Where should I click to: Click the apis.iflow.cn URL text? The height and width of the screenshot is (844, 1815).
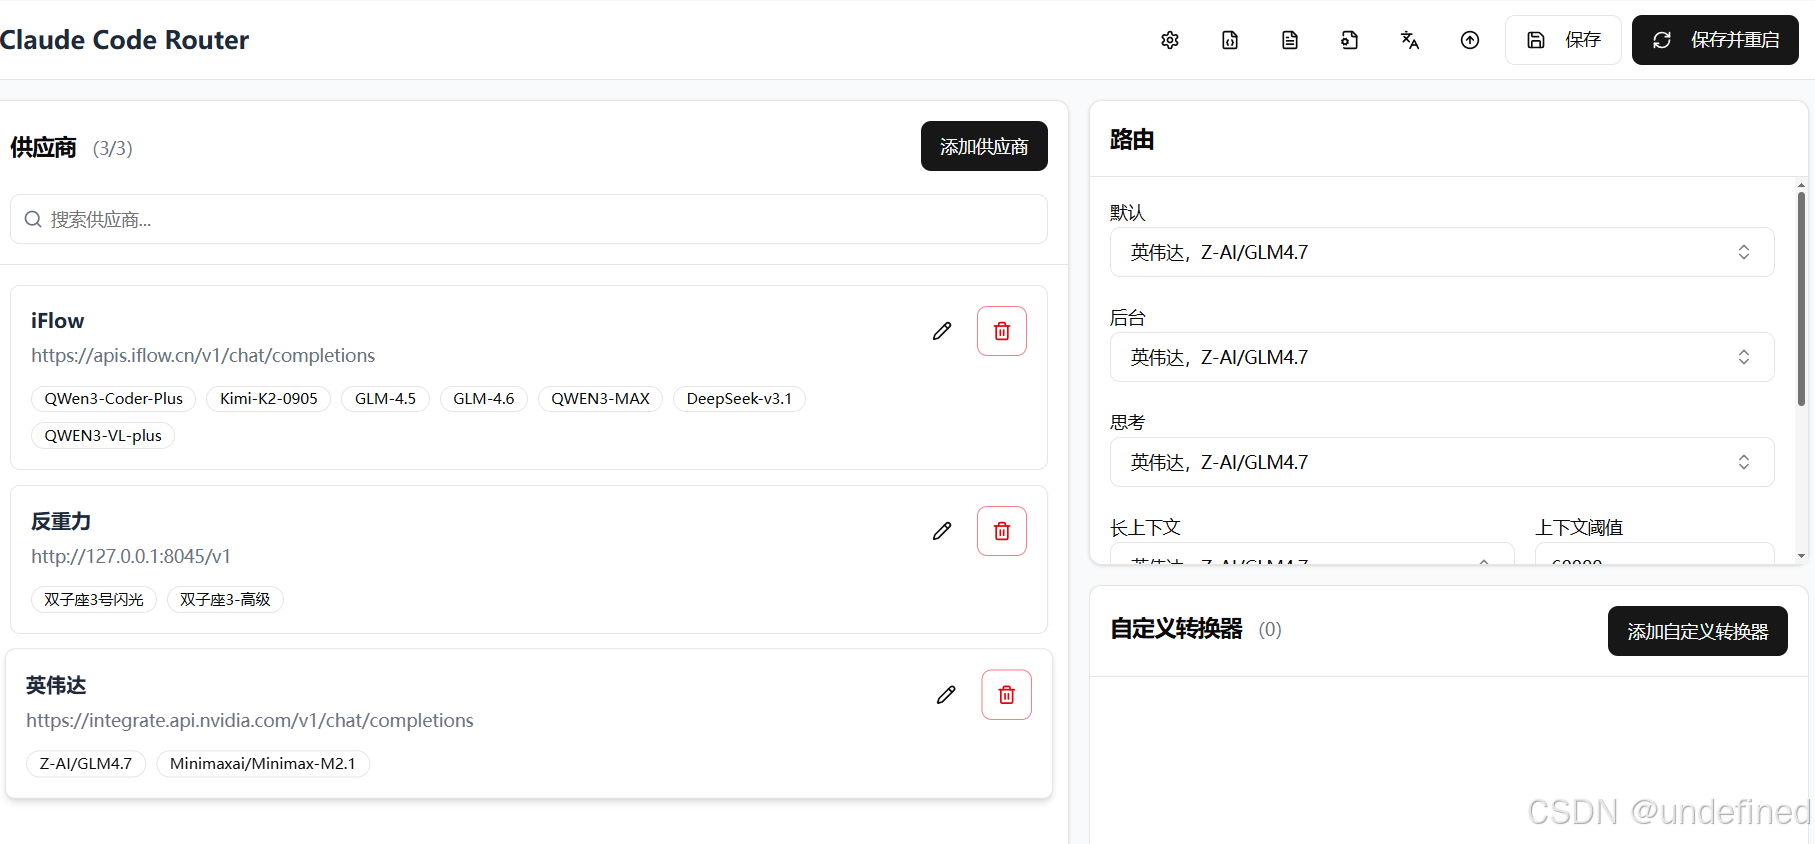[203, 355]
